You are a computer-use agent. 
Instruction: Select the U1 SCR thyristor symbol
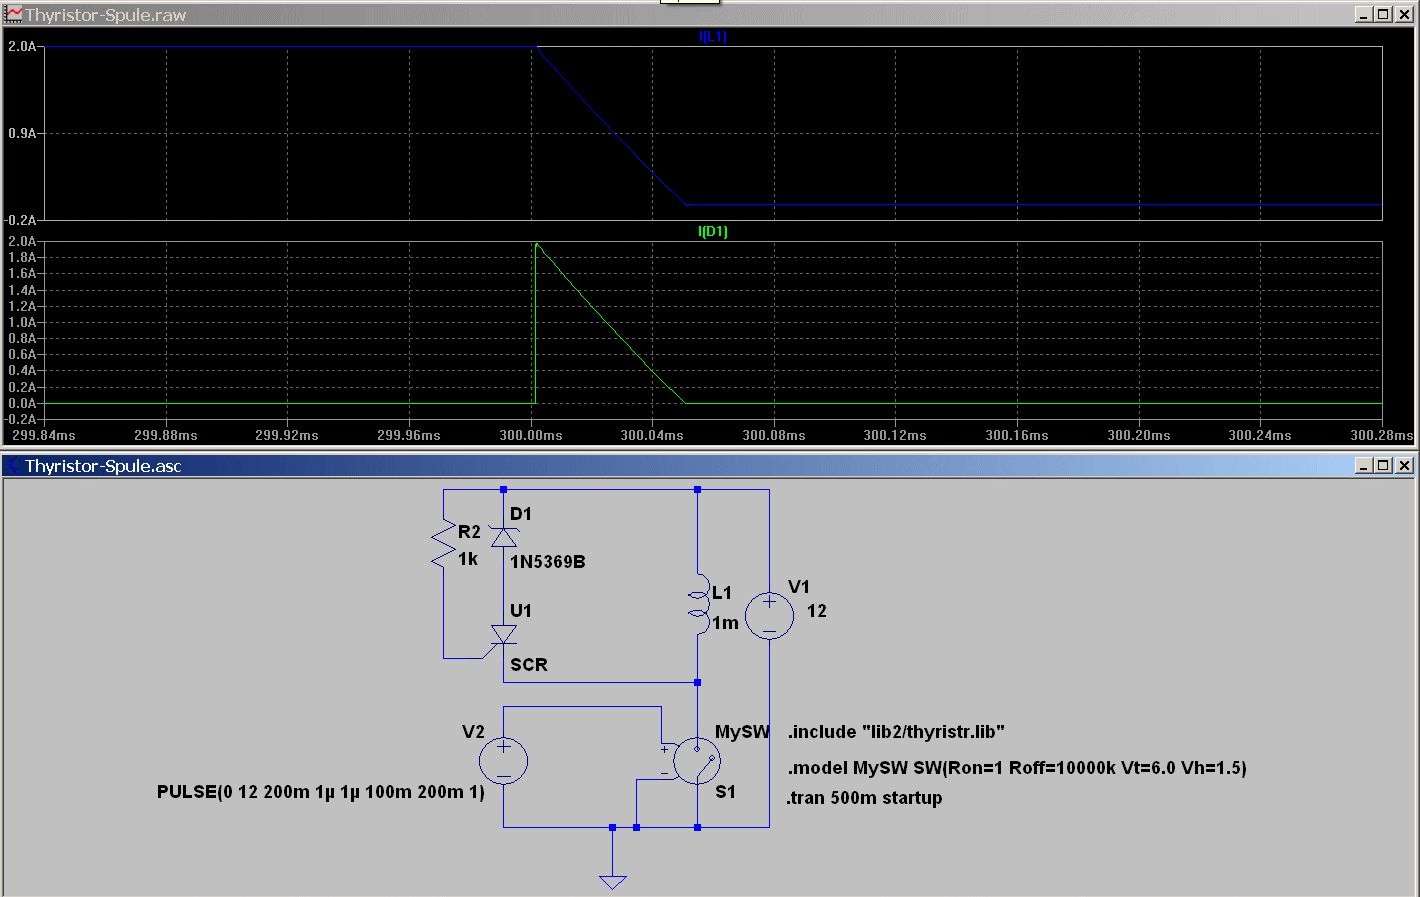(503, 636)
